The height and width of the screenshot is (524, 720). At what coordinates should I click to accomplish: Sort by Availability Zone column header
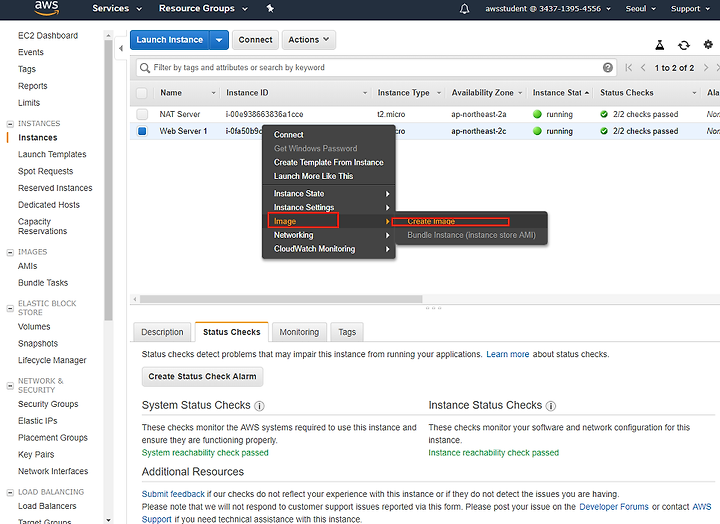[x=487, y=93]
